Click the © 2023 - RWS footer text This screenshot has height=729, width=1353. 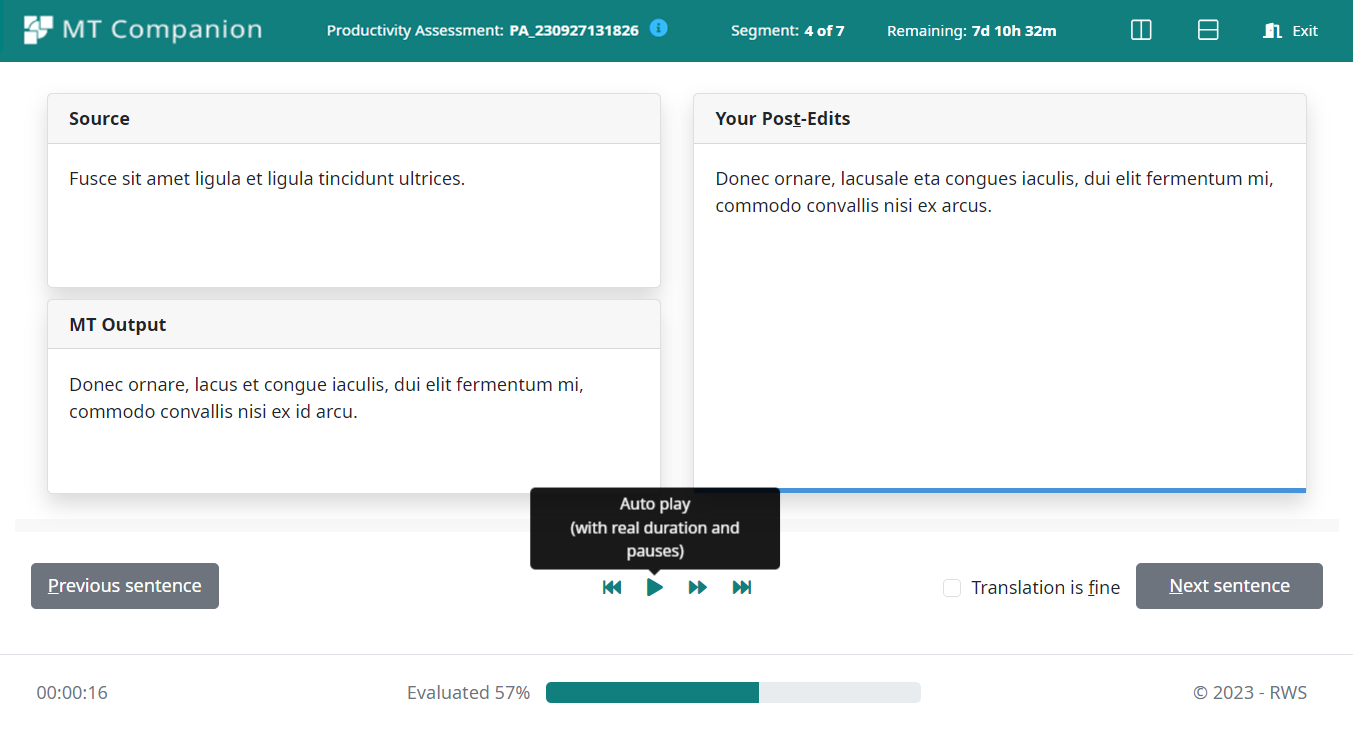click(x=1250, y=692)
